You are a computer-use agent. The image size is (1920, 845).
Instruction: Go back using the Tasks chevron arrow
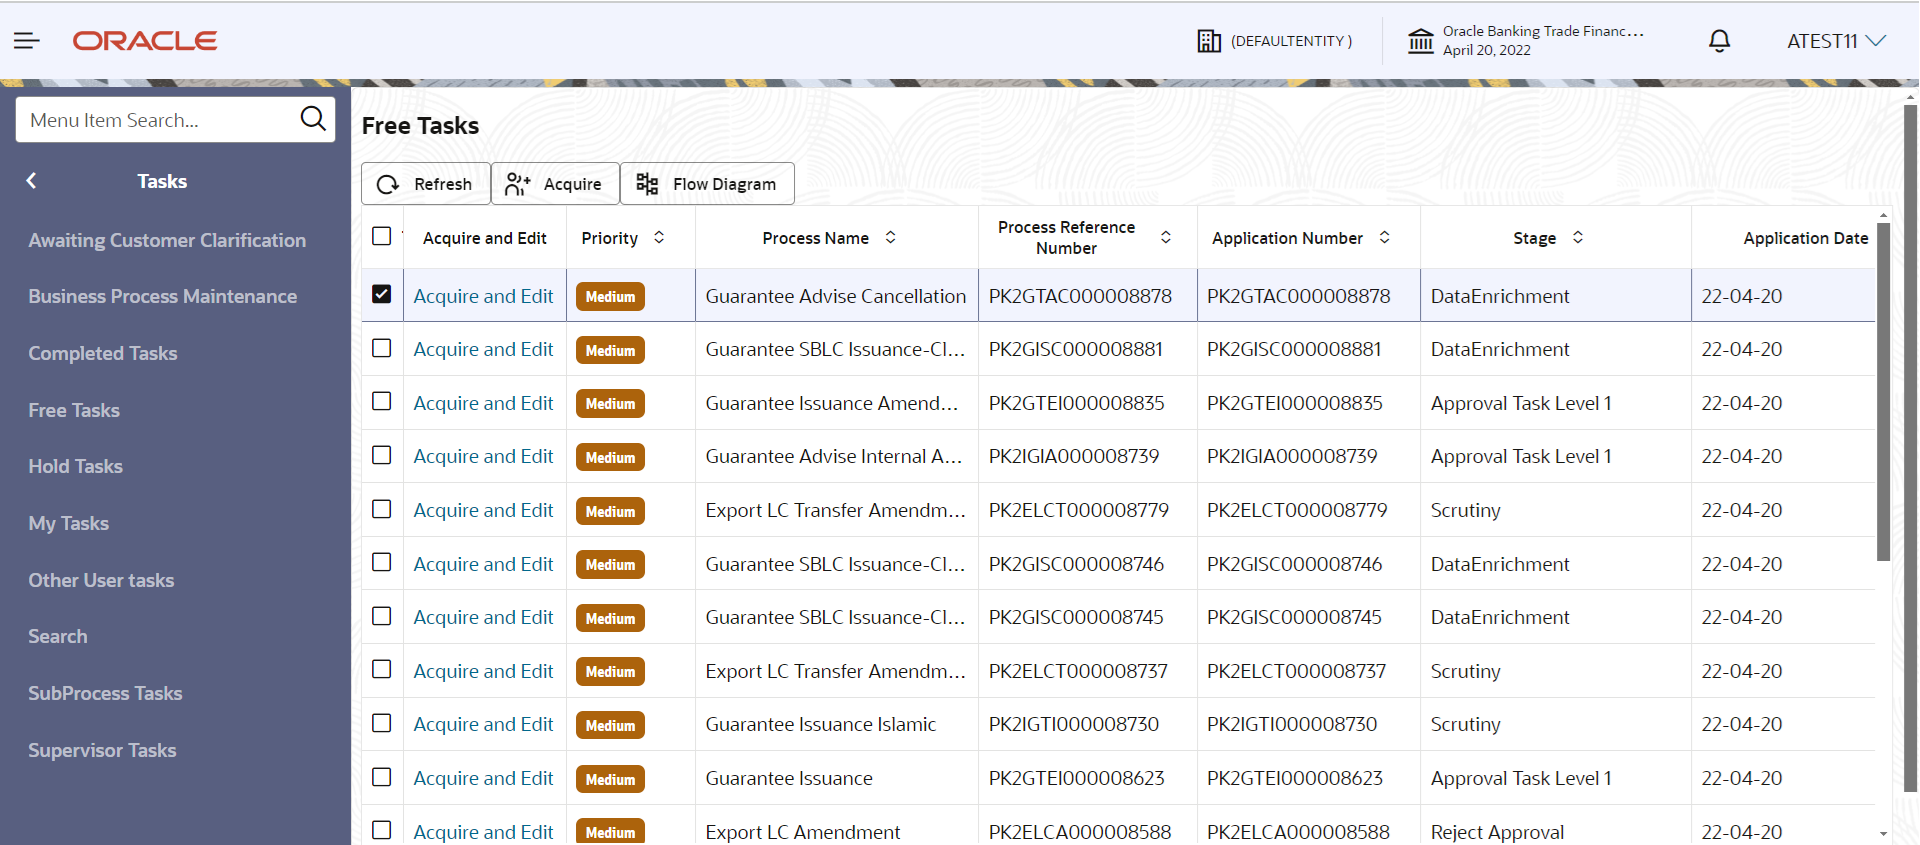32,181
